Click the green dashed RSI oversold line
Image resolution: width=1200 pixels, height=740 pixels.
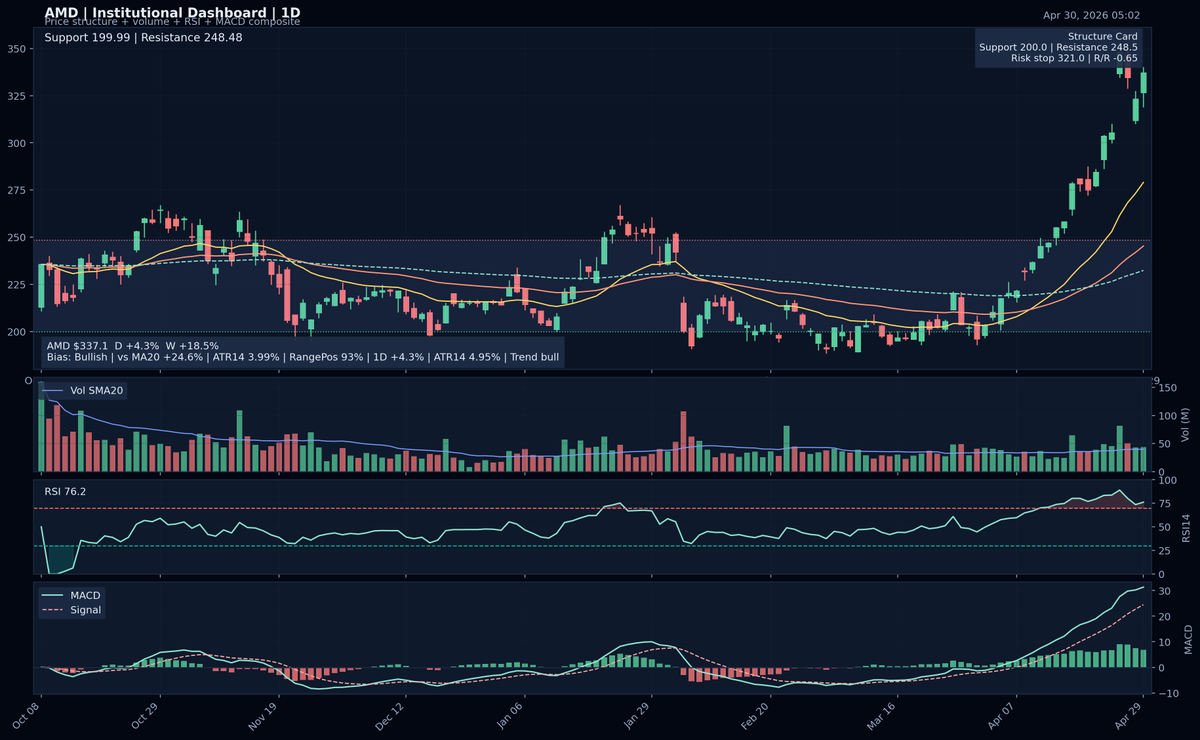(592, 546)
